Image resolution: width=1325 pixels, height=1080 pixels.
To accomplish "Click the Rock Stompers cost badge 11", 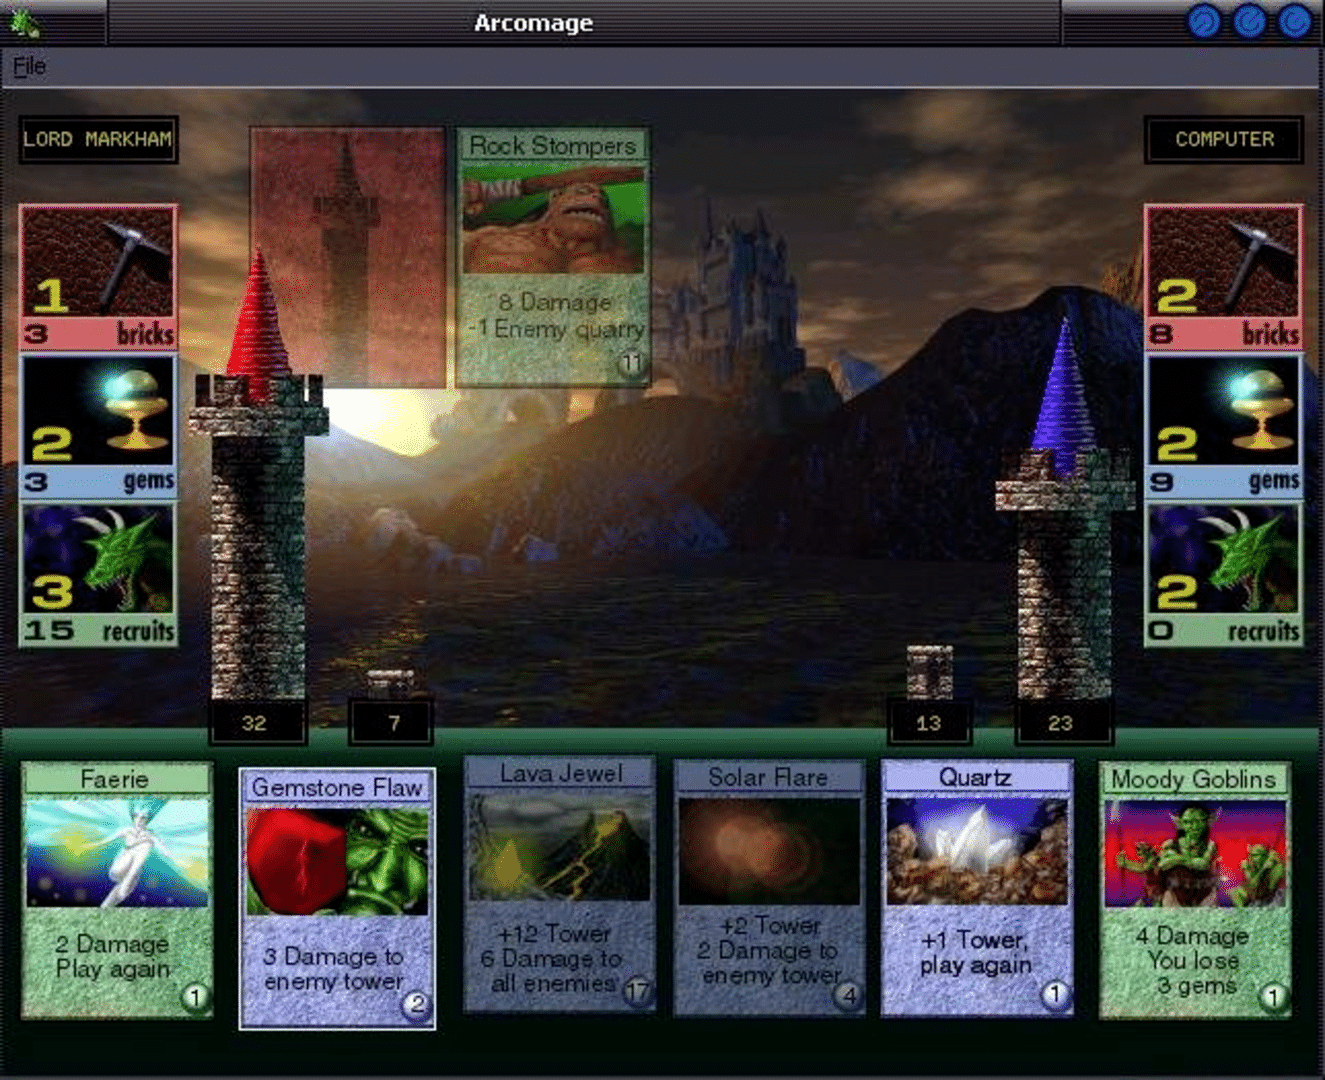I will click(630, 363).
